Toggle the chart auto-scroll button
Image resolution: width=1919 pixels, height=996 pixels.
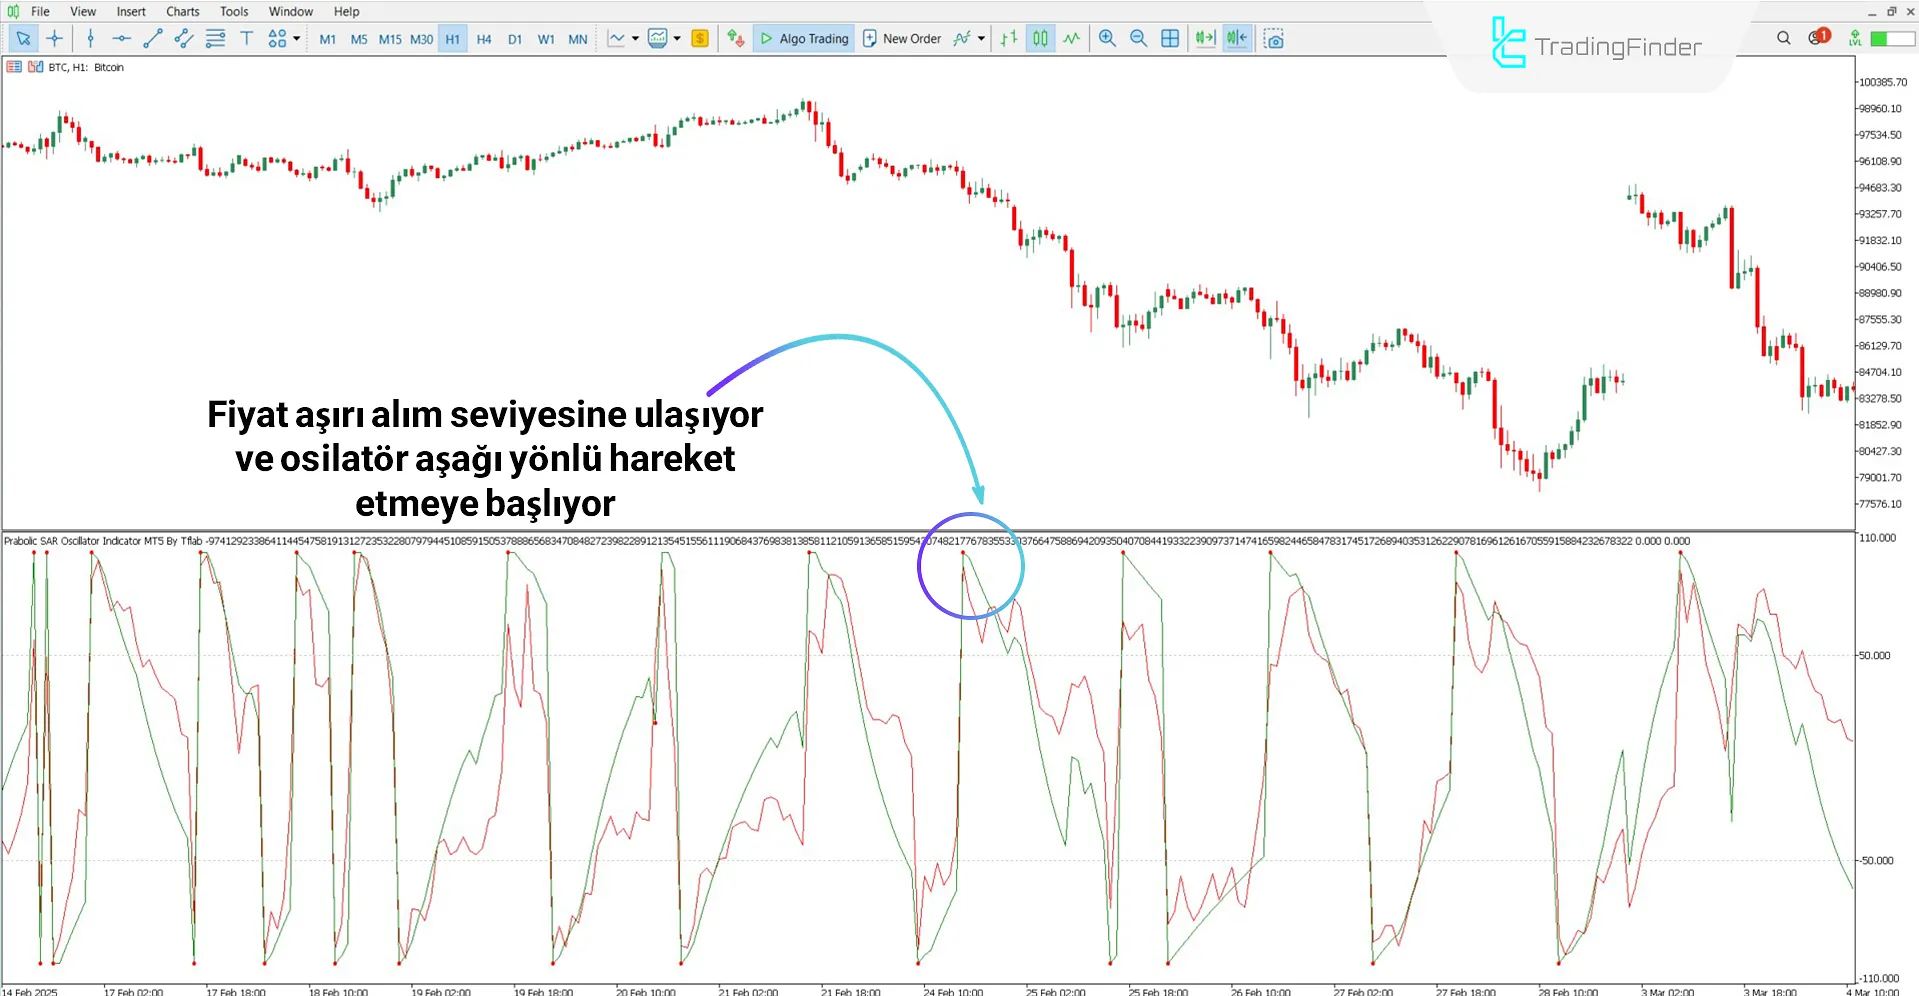click(1205, 39)
